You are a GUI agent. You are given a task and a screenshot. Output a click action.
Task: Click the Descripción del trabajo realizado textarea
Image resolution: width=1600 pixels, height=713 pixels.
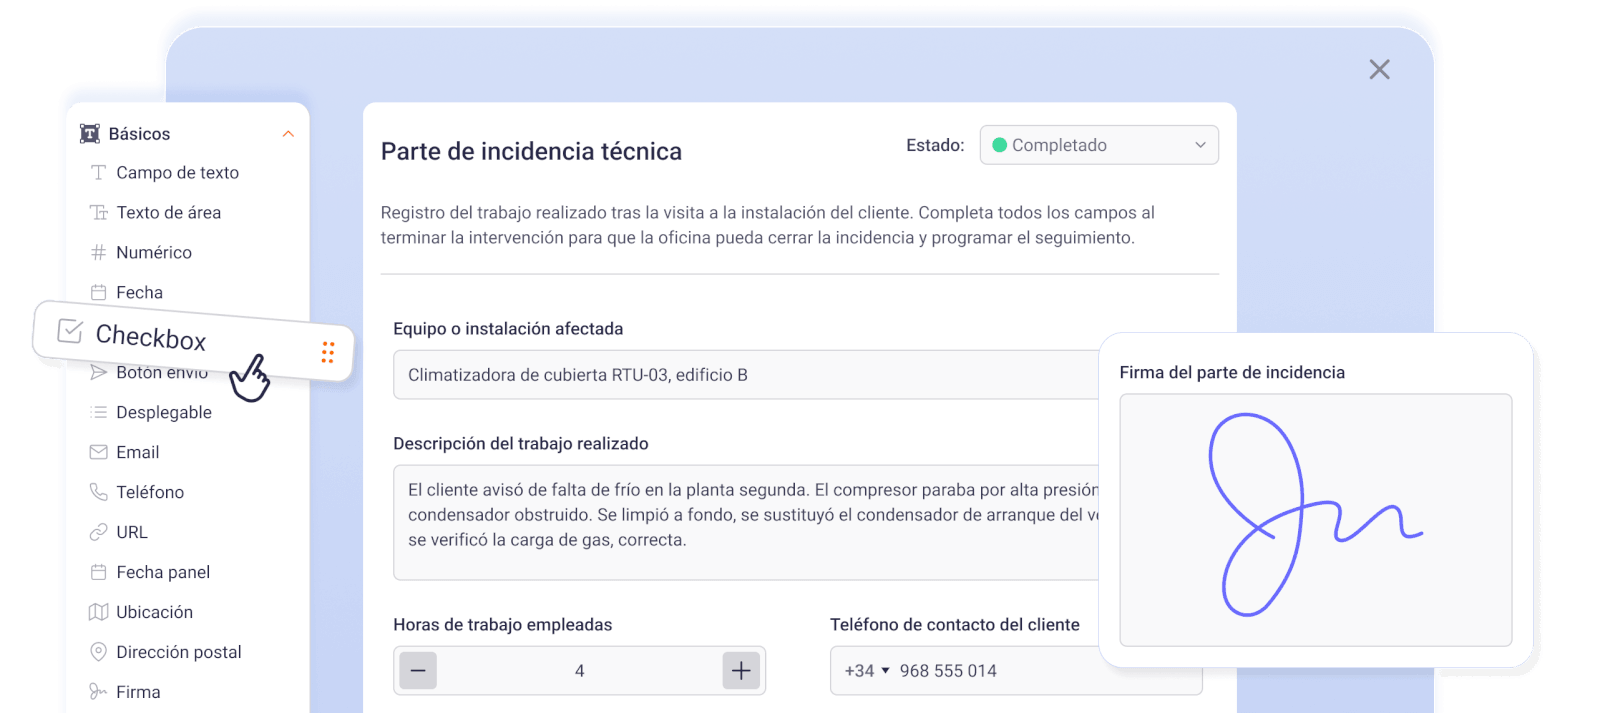(746, 522)
